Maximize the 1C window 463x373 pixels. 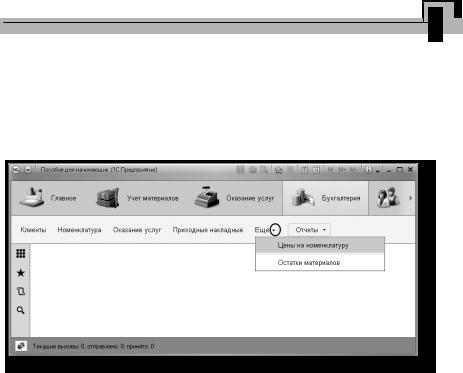(400, 170)
